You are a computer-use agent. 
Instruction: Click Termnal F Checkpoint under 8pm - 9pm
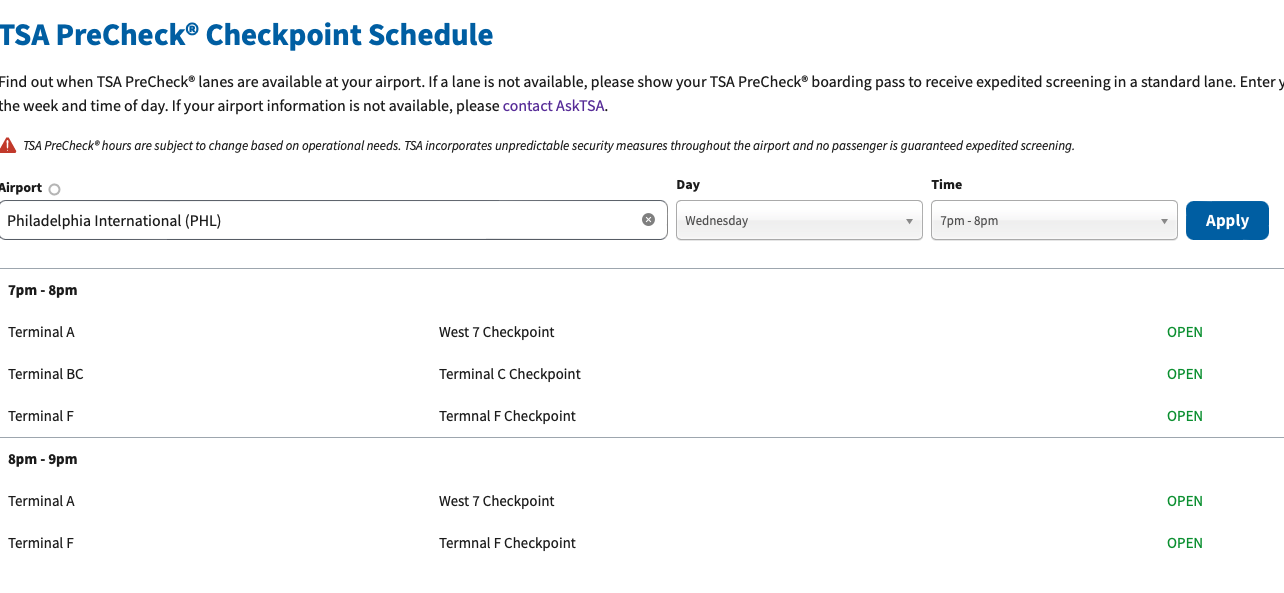507,543
